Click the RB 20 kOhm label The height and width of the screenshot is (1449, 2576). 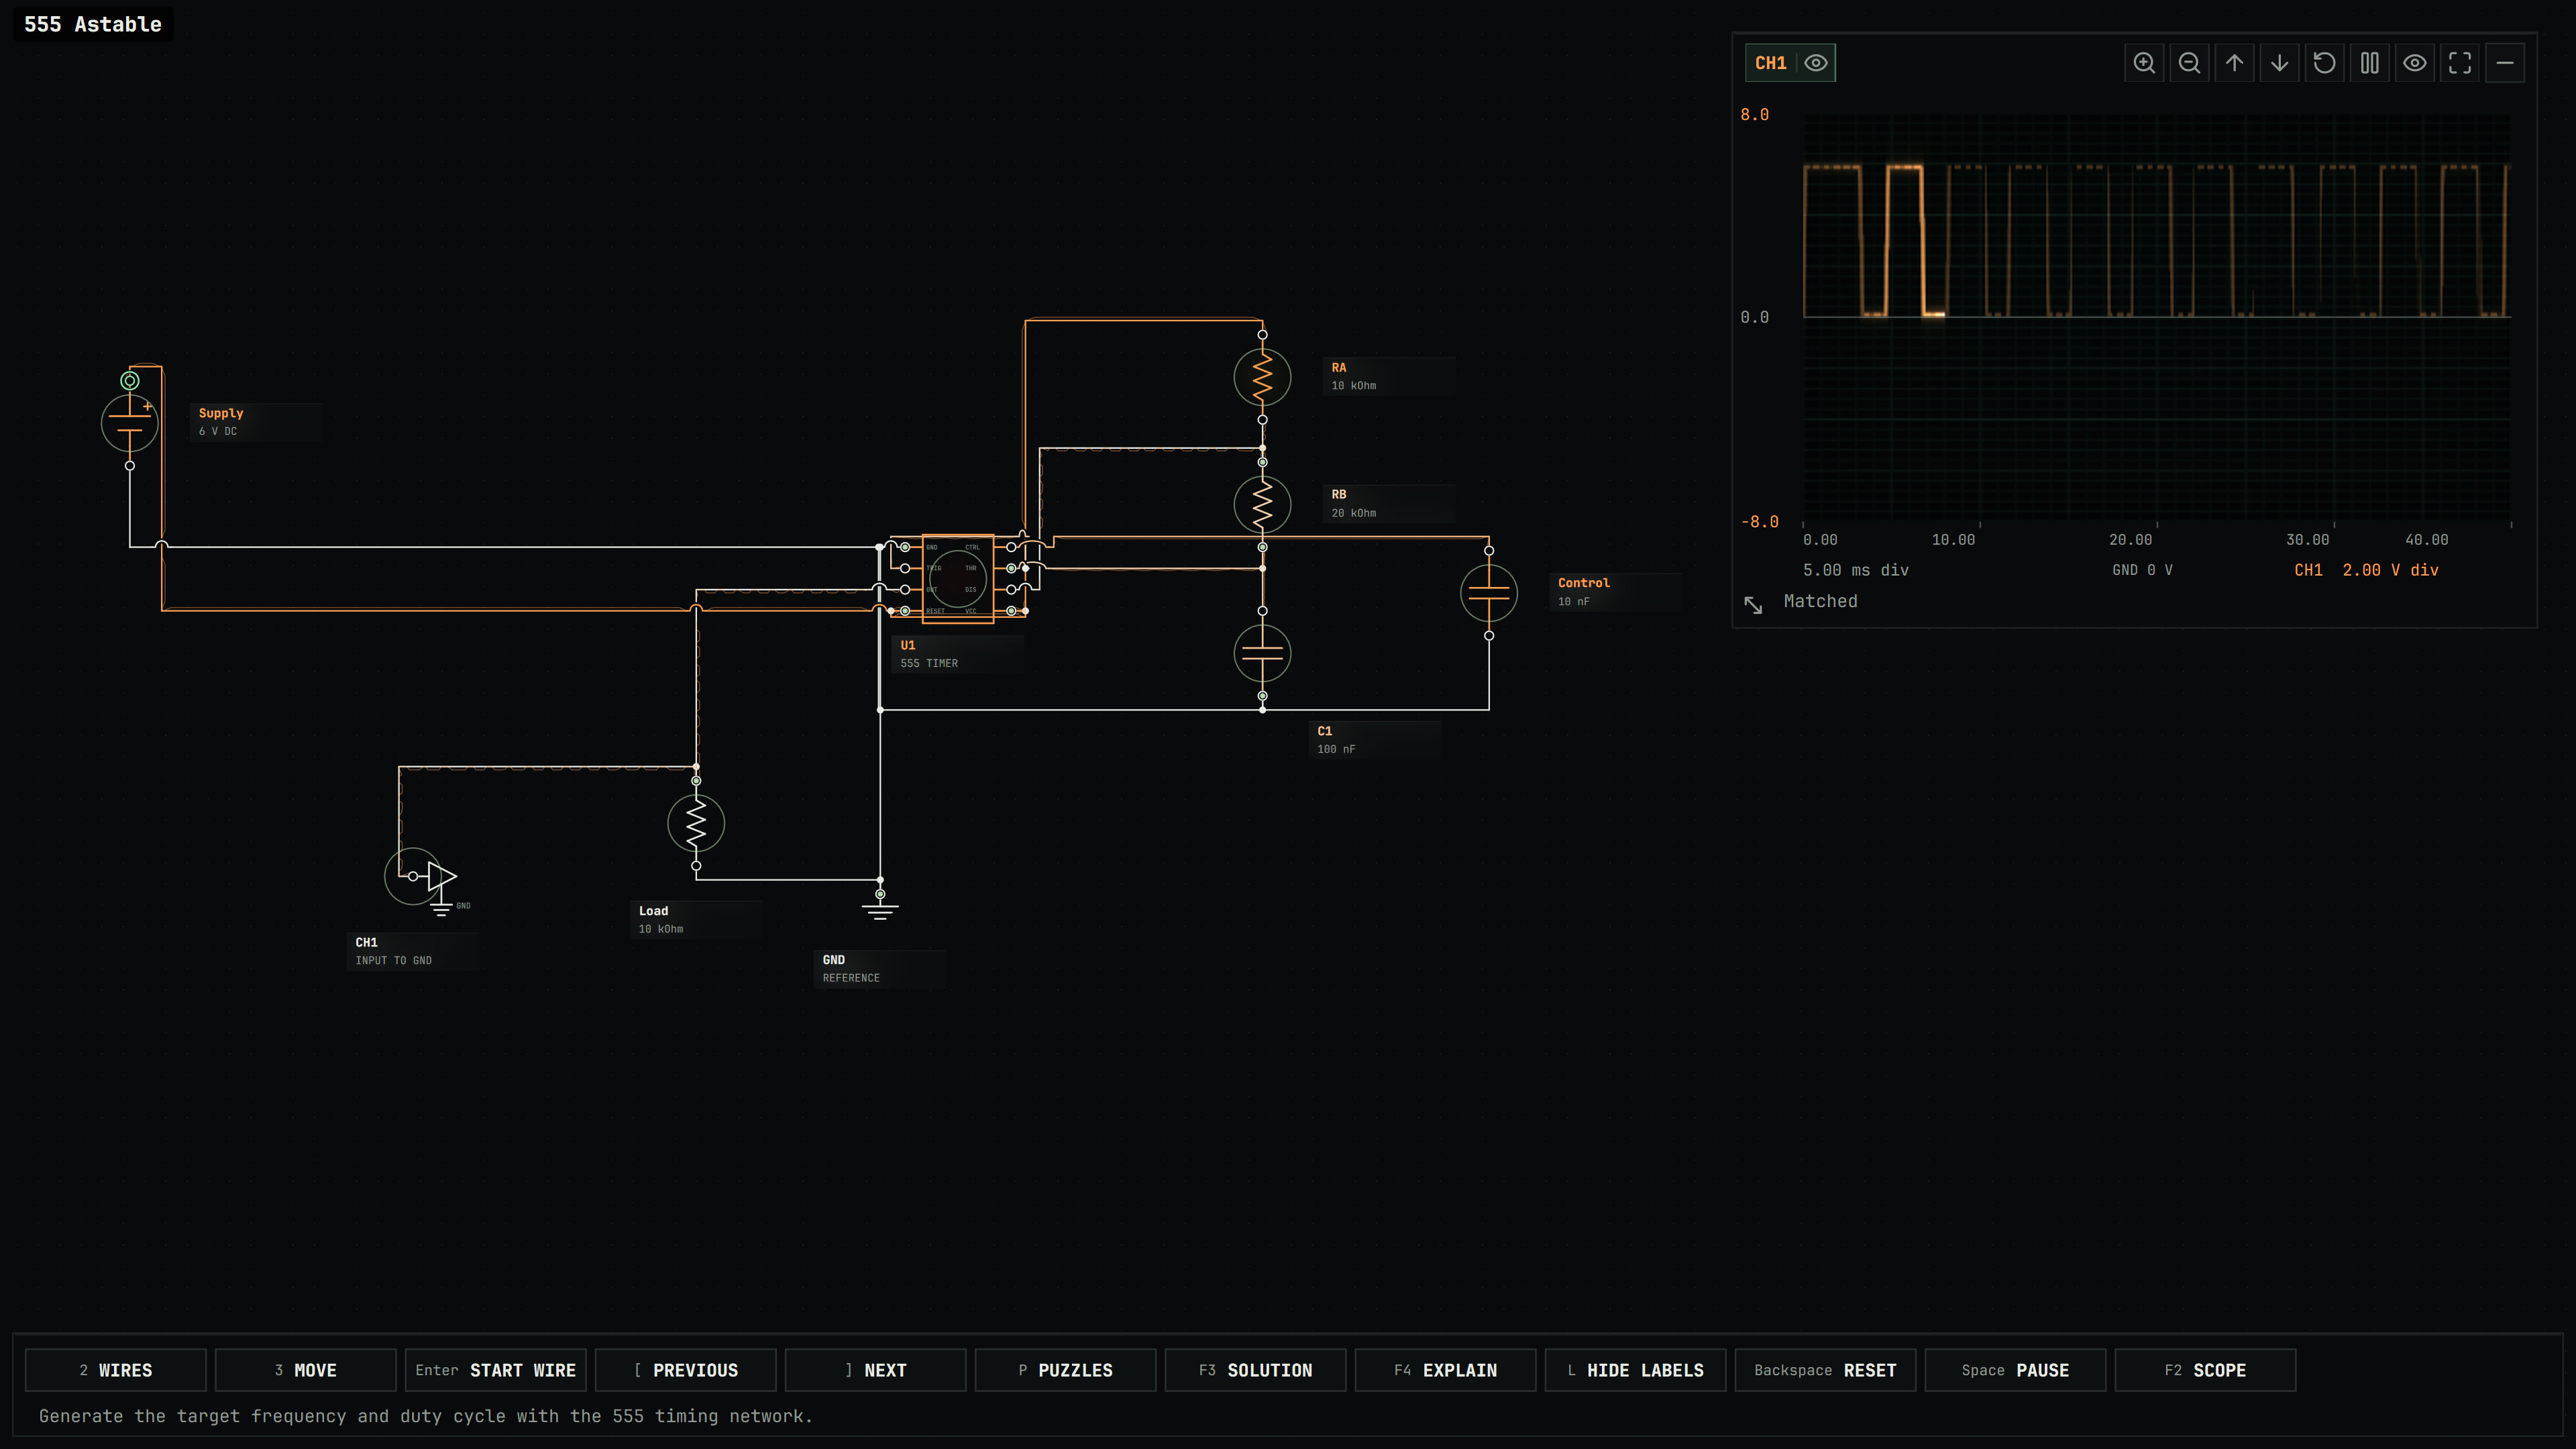coord(1389,503)
